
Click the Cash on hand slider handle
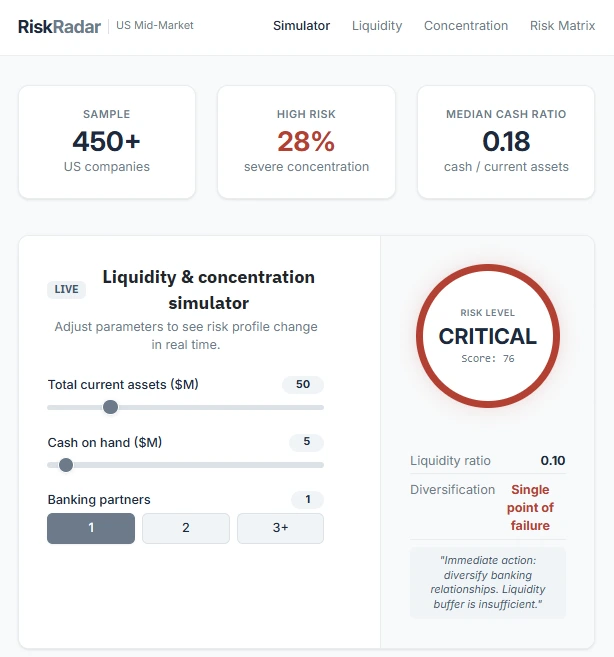(66, 465)
